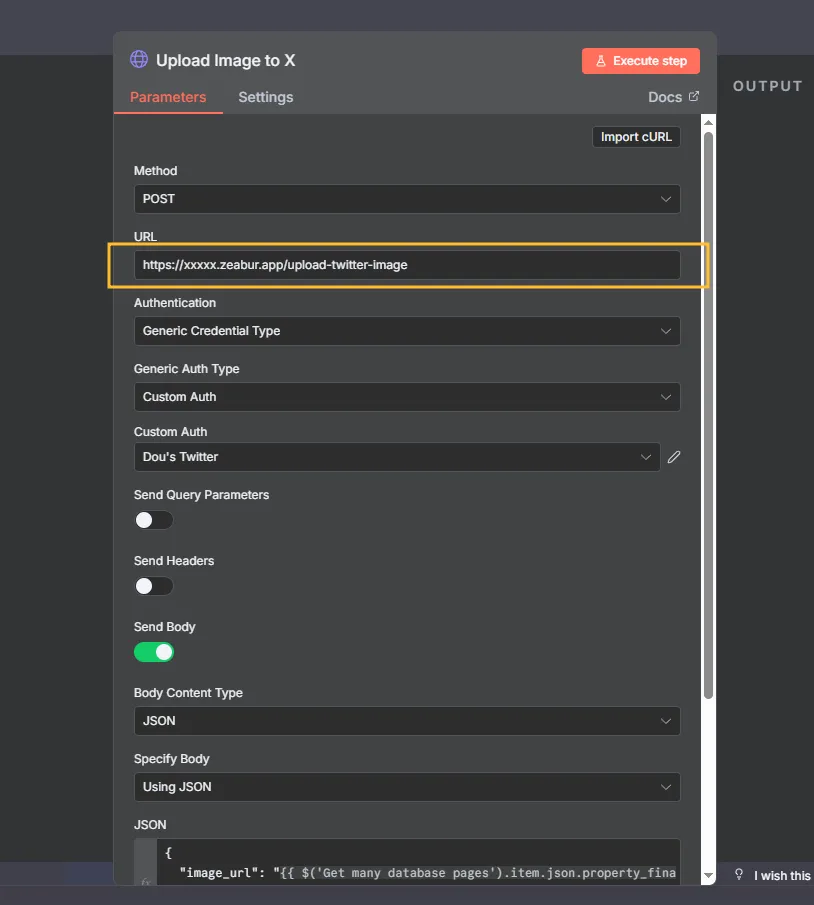Open the Method dropdown showing POST

(406, 199)
